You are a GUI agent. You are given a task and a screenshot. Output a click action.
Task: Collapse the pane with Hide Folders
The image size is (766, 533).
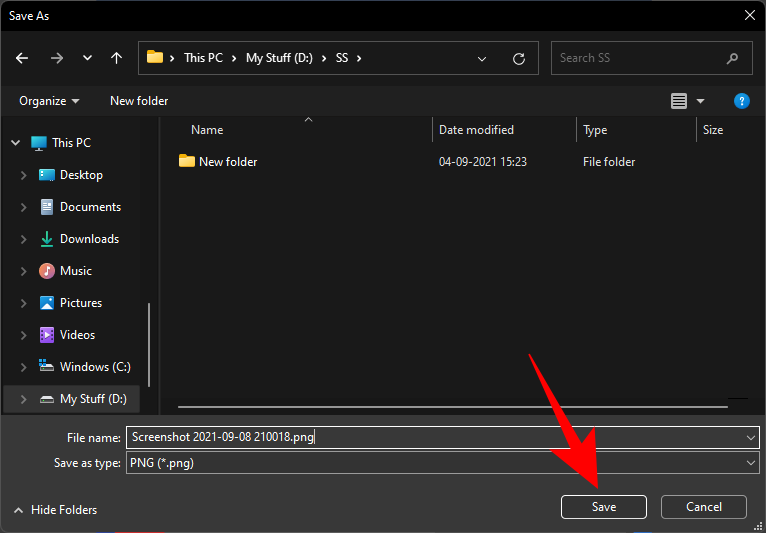pyautogui.click(x=55, y=510)
